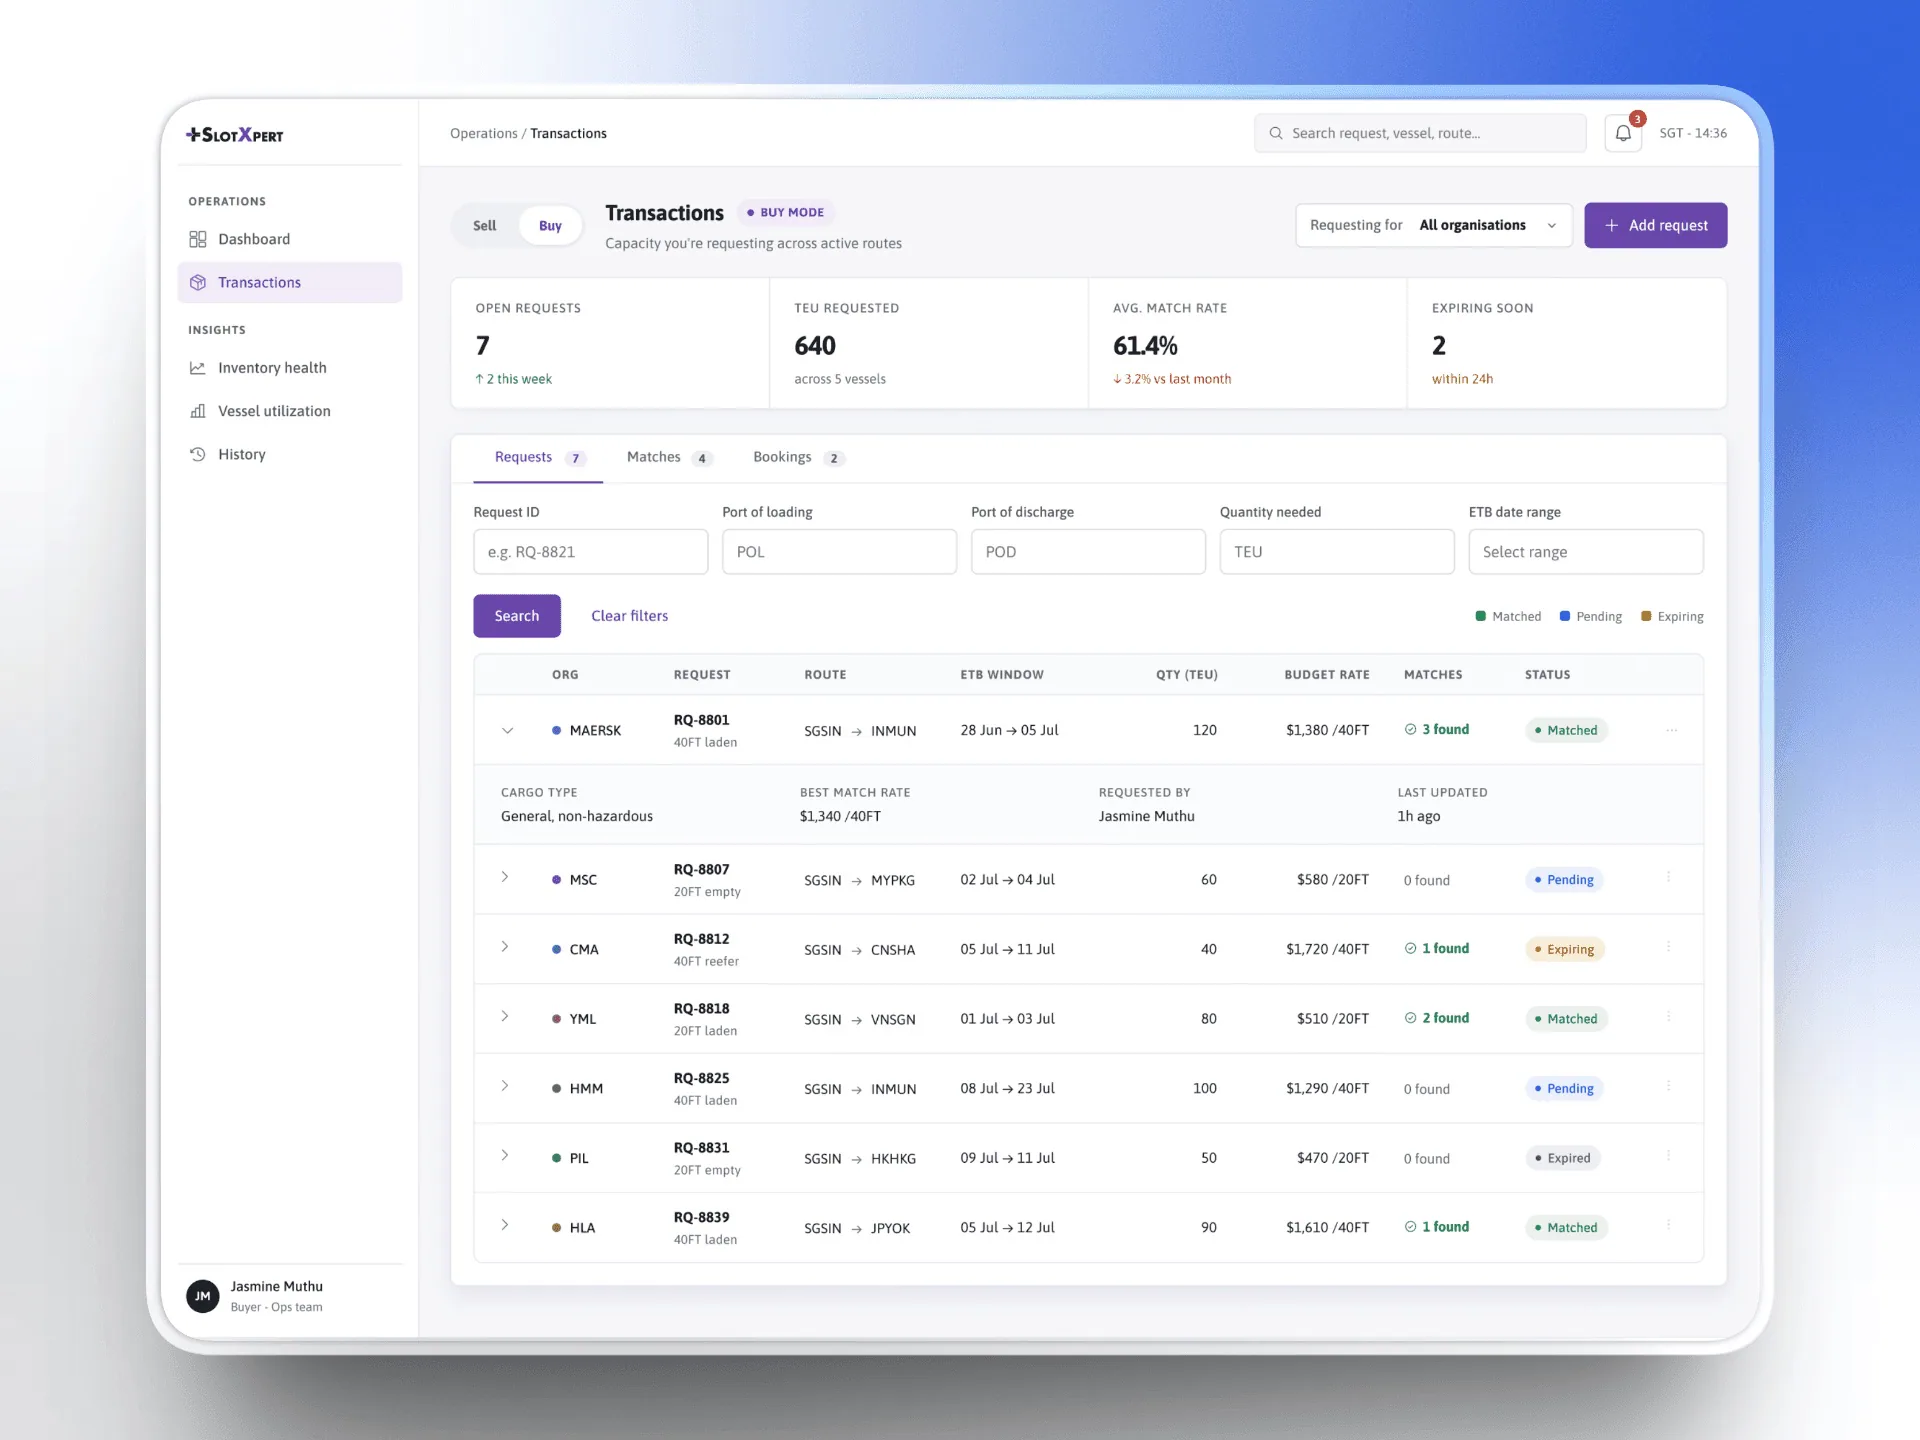Viewport: 1920px width, 1440px height.
Task: Click the Add request button
Action: click(x=1656, y=225)
